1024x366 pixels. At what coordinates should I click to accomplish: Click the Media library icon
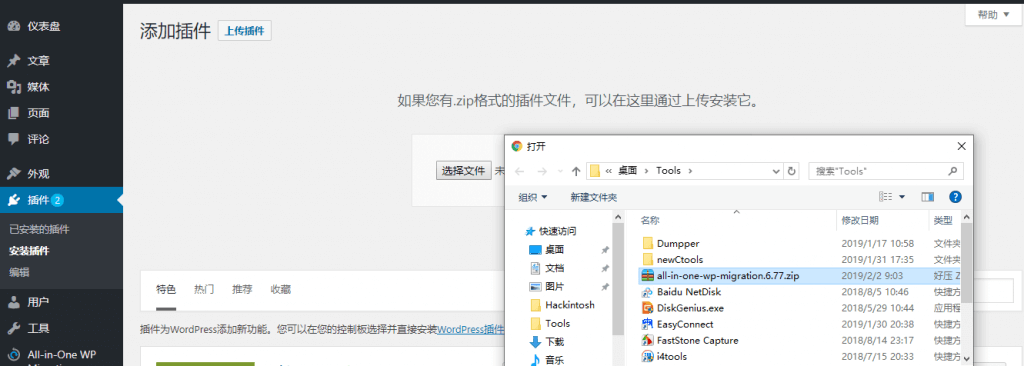point(14,87)
